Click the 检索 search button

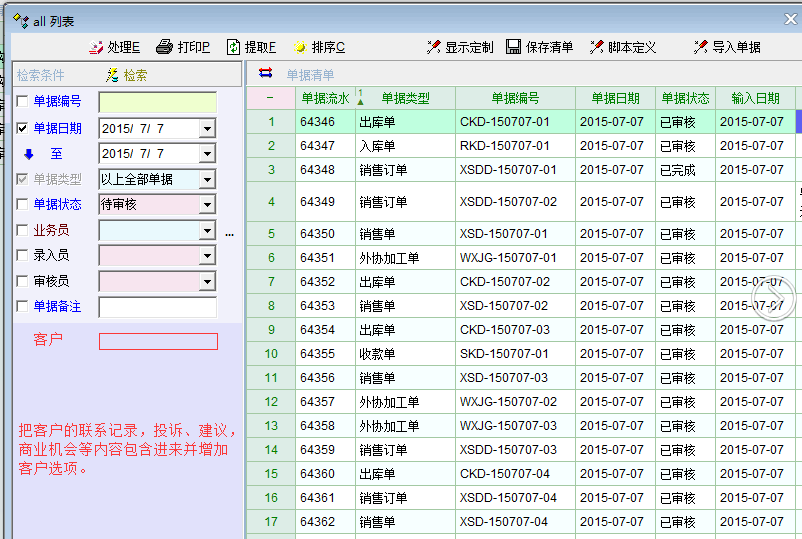click(128, 75)
